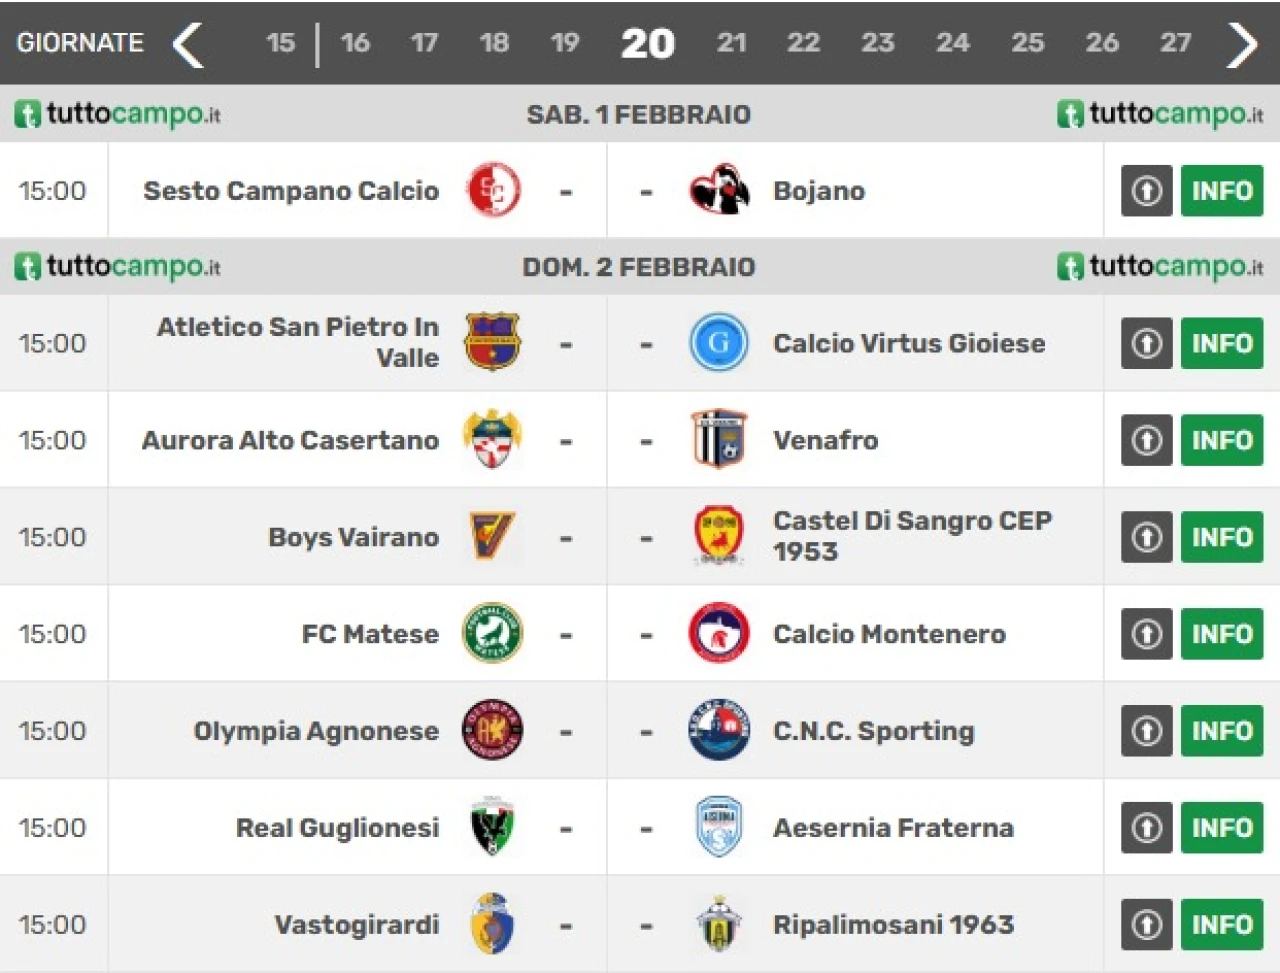
Task: Open the Calcio Virtus Gioiese blue G crest
Action: tap(719, 343)
